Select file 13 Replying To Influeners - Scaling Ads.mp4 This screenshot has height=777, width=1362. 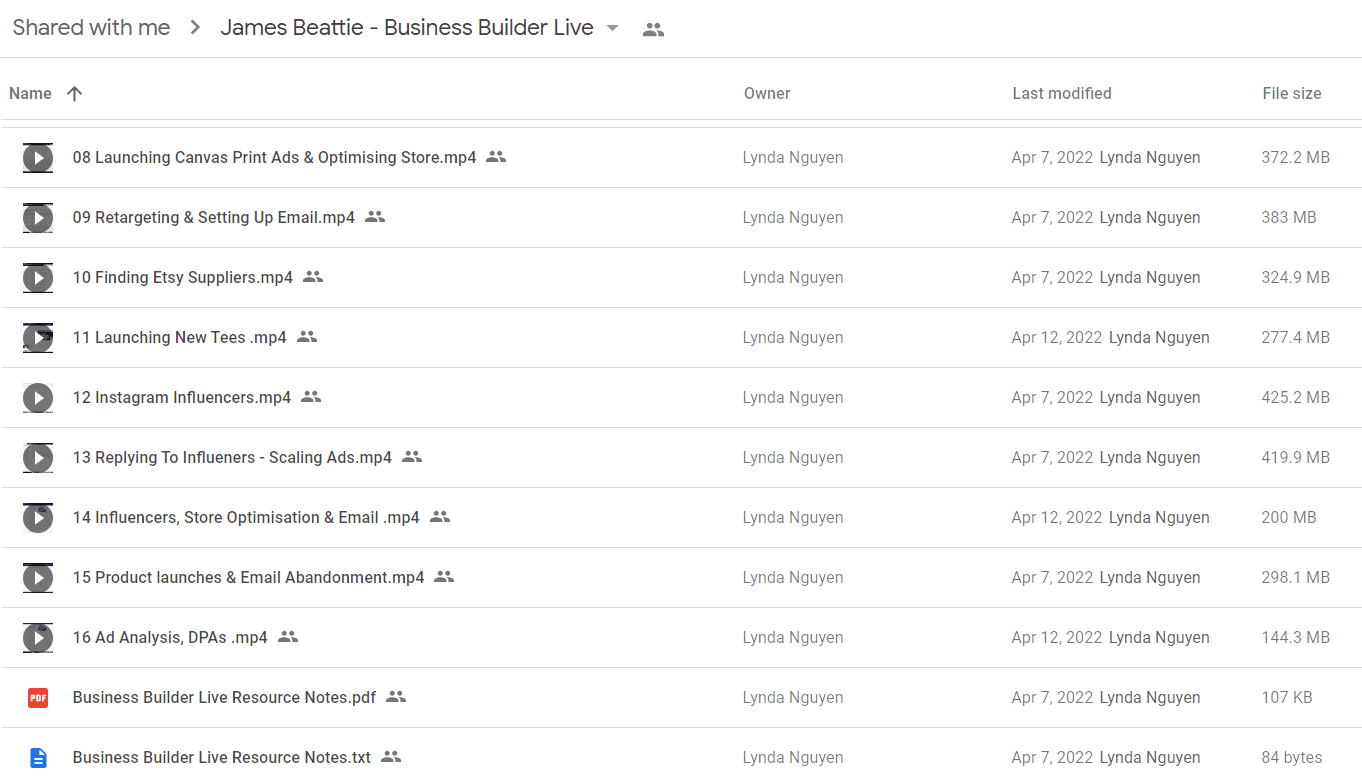[x=232, y=457]
